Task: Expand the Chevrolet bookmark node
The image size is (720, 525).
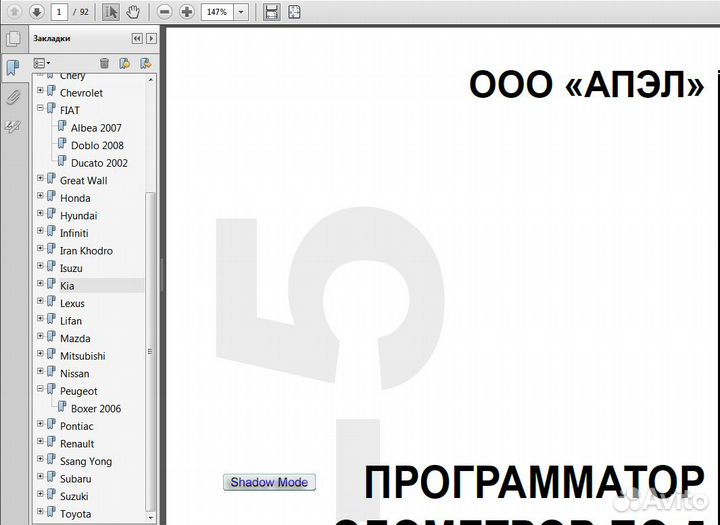Action: (x=40, y=90)
